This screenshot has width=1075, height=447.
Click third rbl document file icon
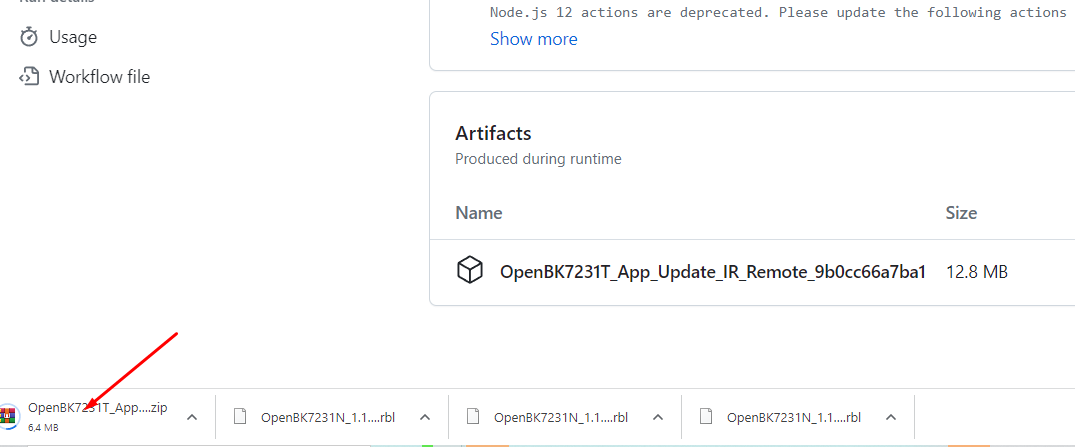point(705,416)
